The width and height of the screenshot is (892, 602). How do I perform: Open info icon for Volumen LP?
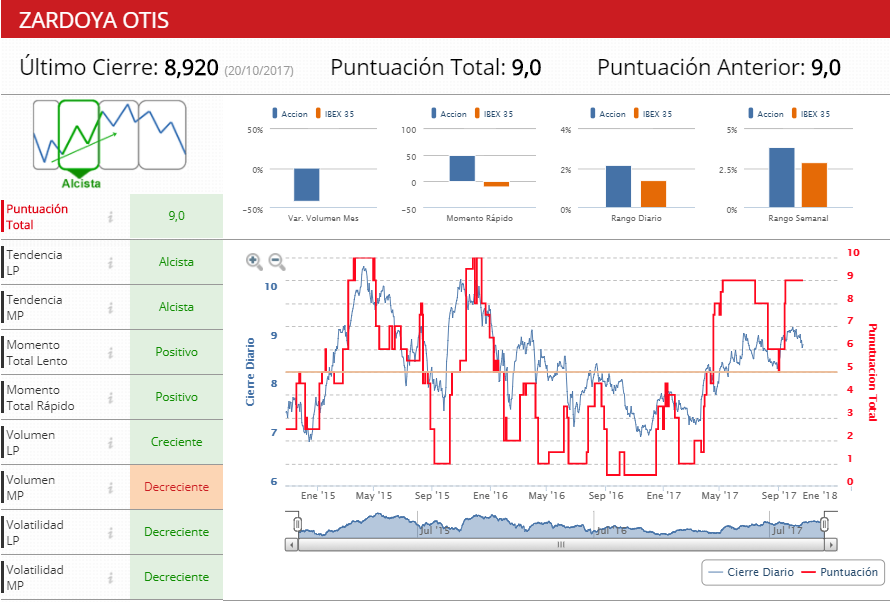coord(111,442)
